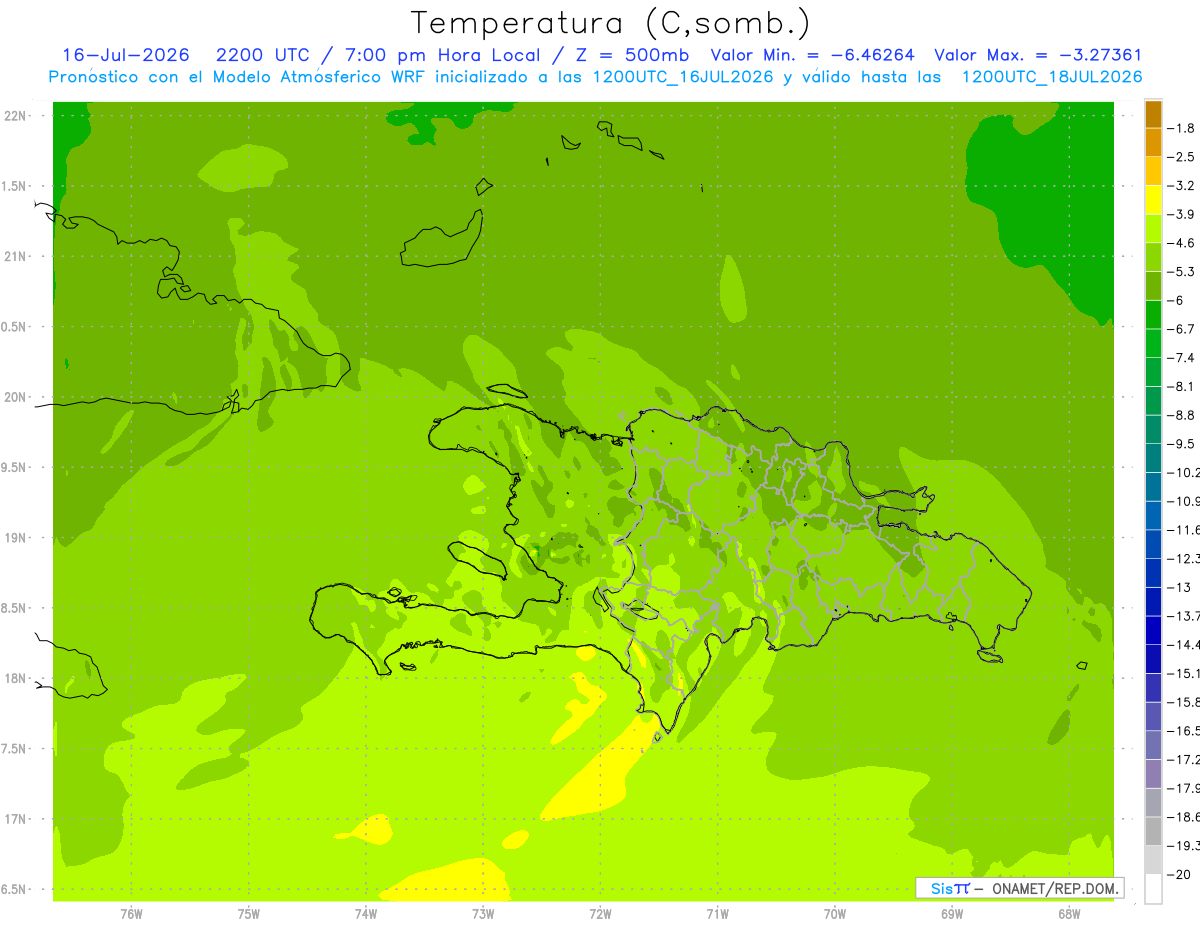
Task: Click green colorbar swatch between -6 and -6.7
Action: [x=1153, y=315]
